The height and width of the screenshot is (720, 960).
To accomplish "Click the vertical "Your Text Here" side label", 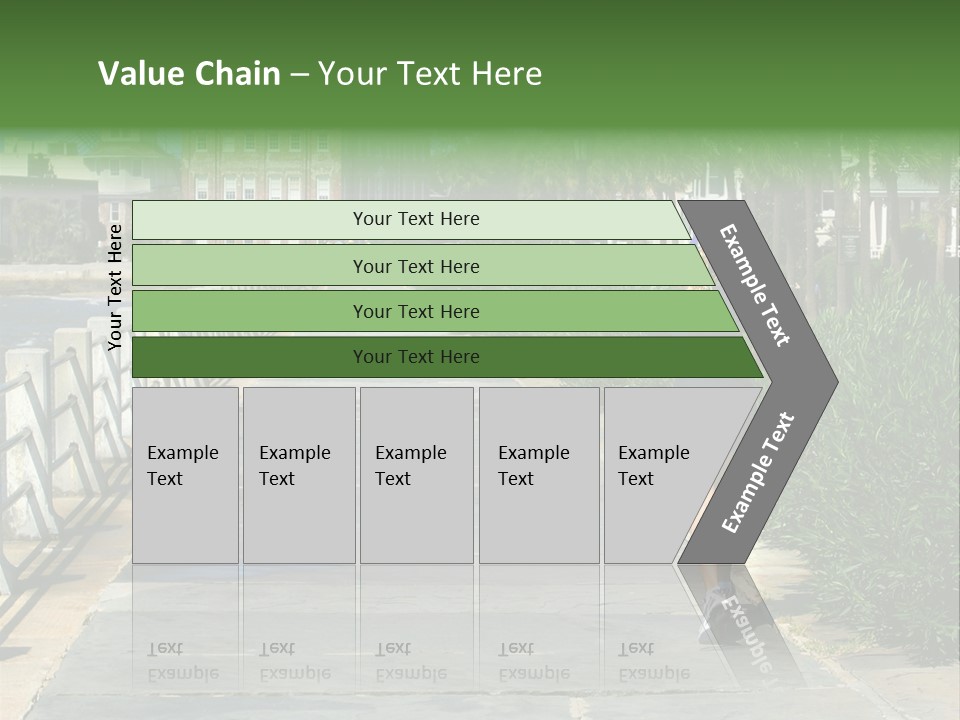I will click(x=115, y=287).
